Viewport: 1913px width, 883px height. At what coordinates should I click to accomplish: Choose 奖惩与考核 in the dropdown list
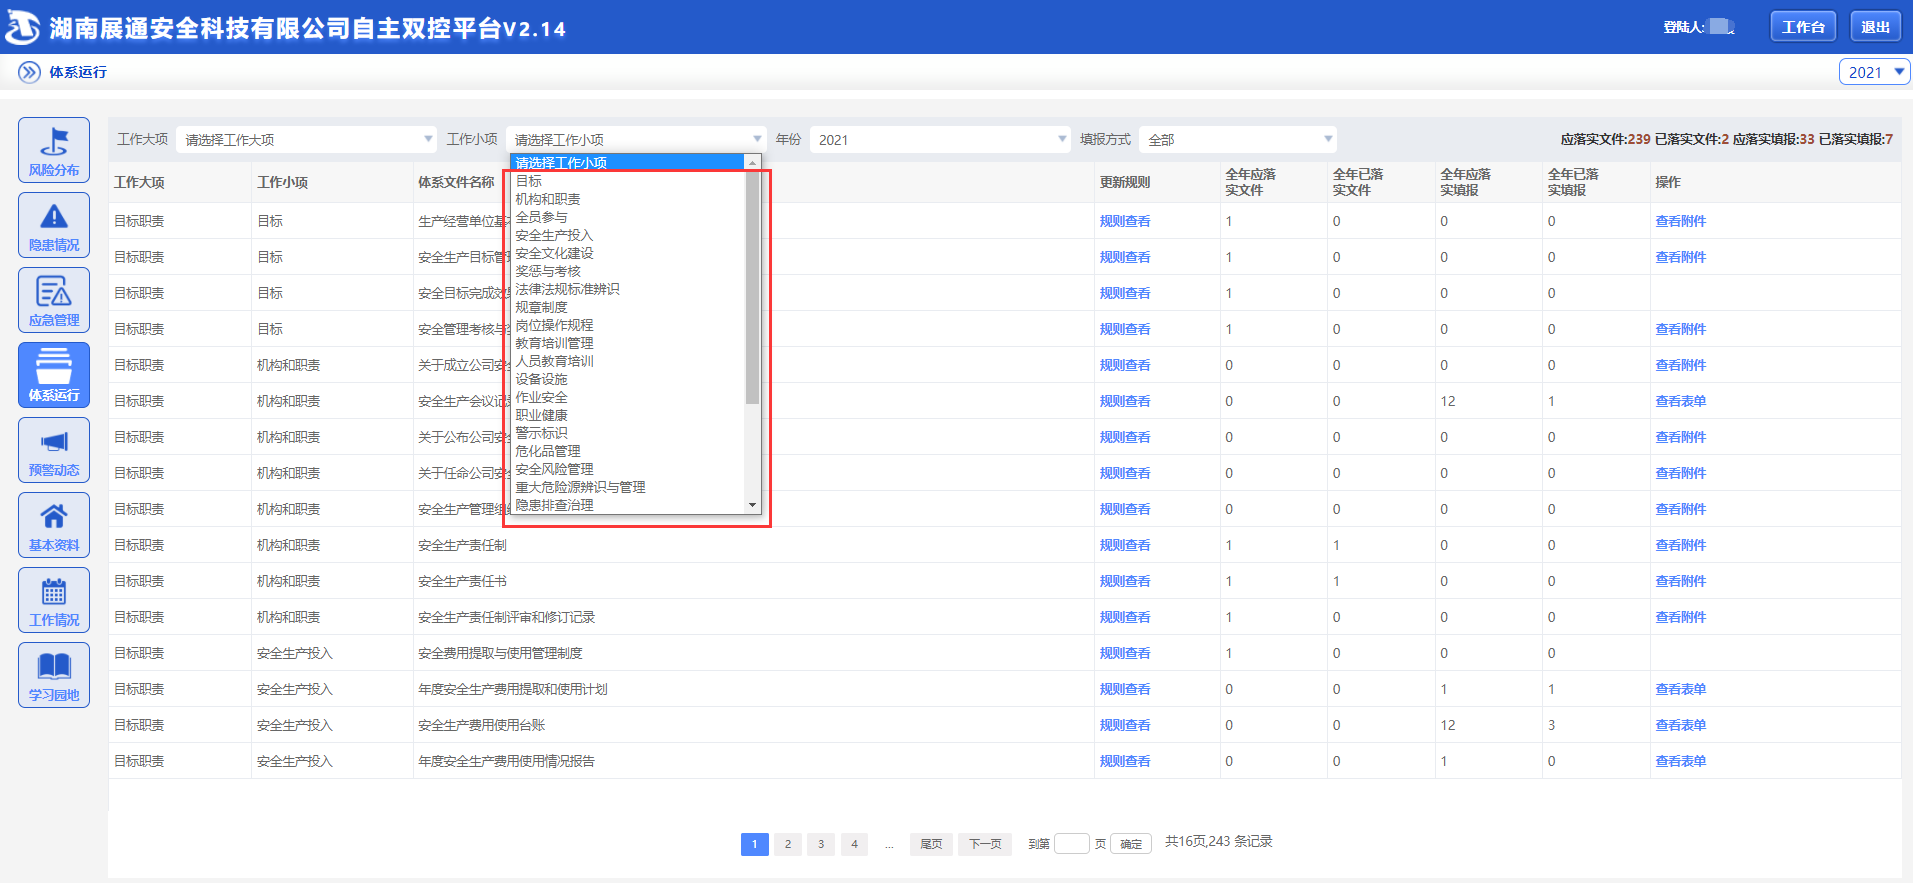tap(629, 271)
